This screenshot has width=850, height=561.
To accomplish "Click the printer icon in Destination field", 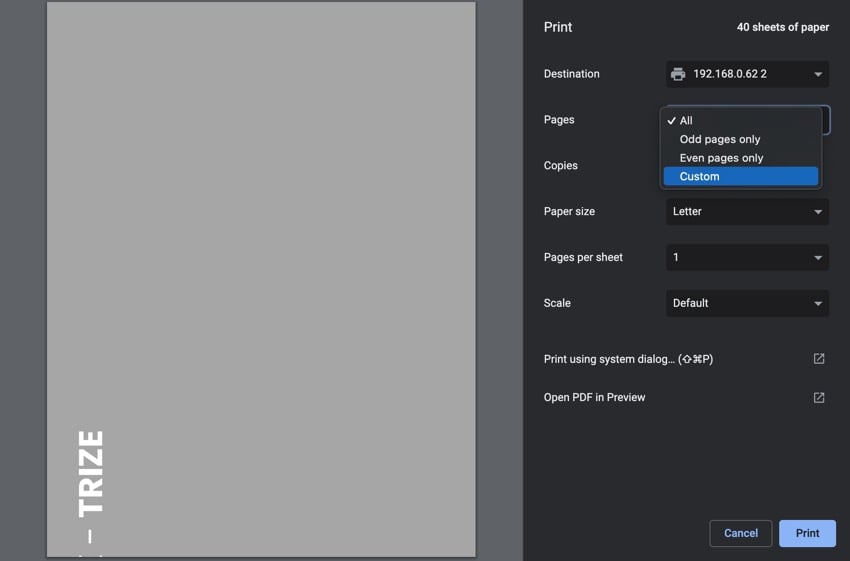I will coord(678,74).
